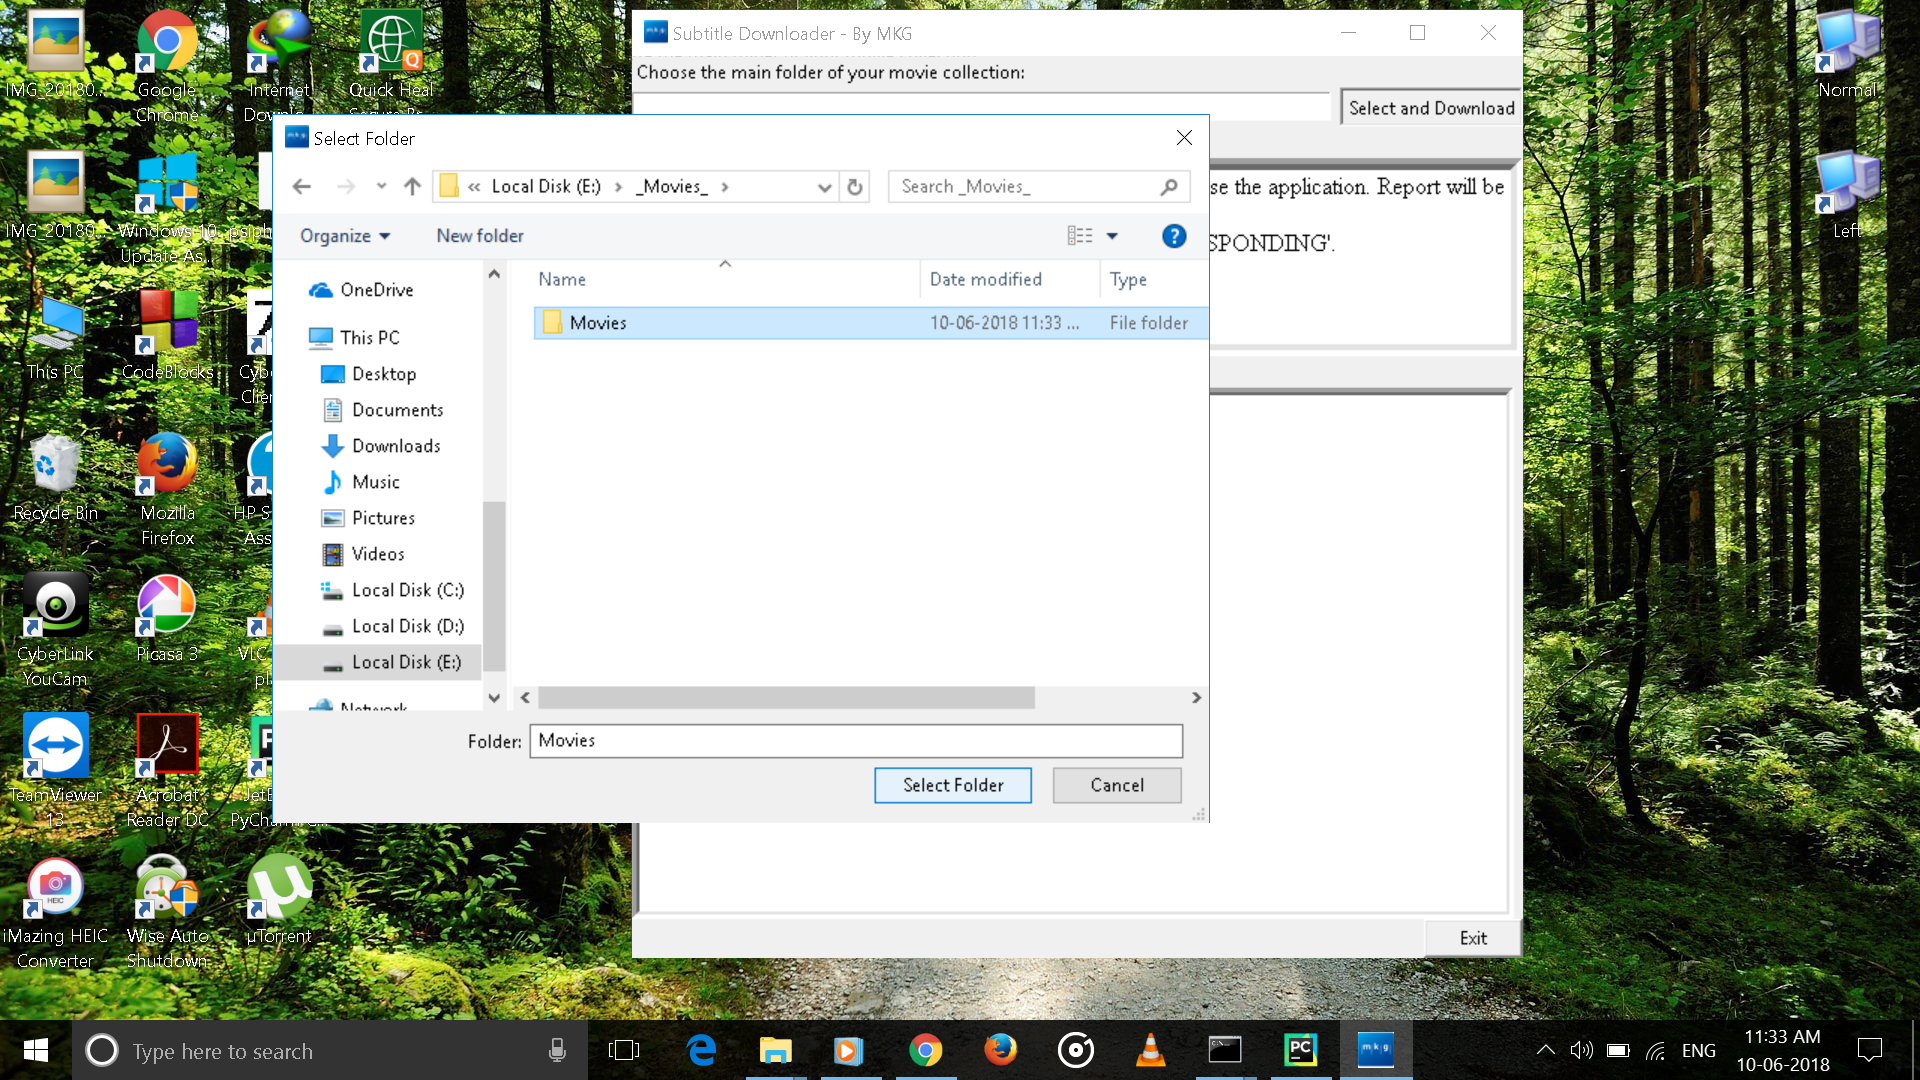Open the Organize menu
The image size is (1920, 1080).
click(345, 236)
